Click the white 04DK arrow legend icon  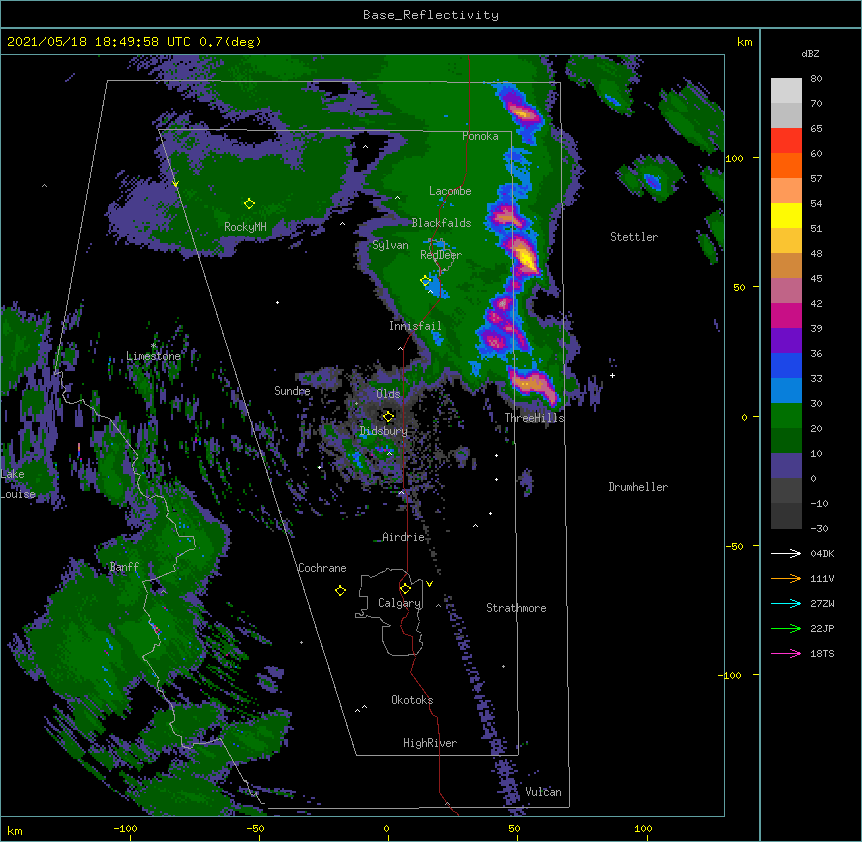pos(786,553)
